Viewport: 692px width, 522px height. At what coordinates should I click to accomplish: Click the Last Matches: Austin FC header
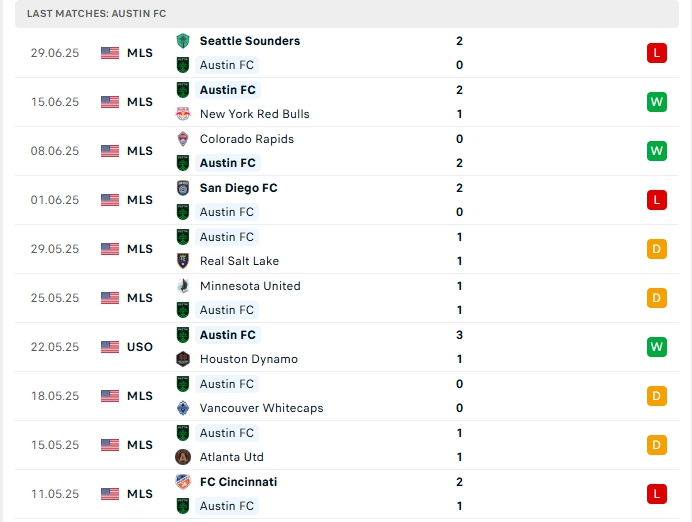click(97, 13)
